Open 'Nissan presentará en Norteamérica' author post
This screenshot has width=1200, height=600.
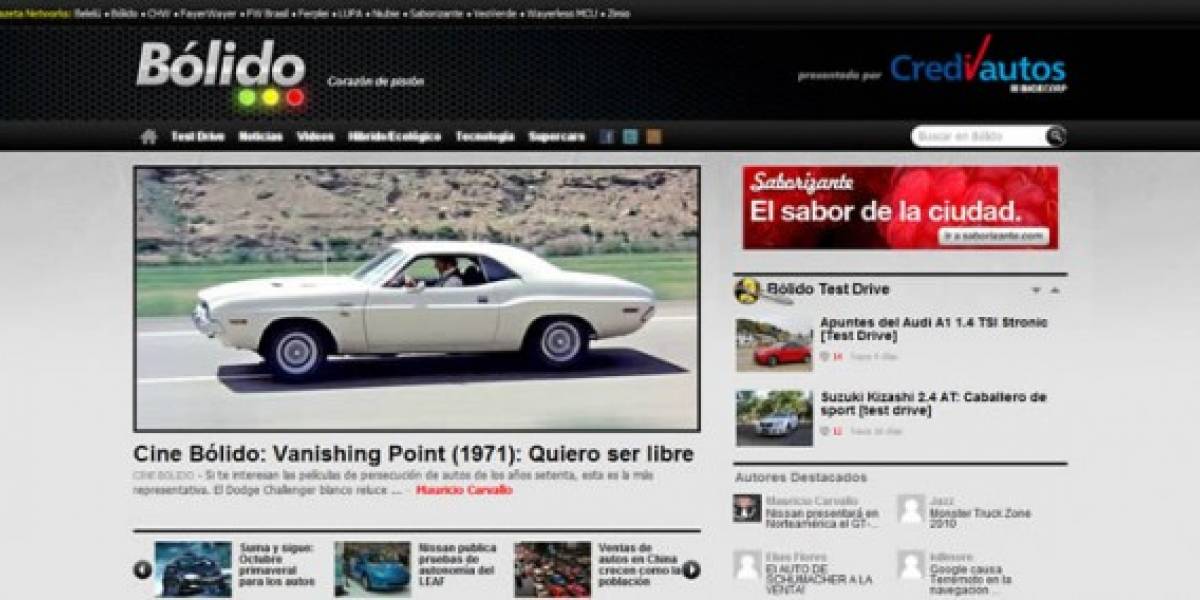(x=822, y=518)
